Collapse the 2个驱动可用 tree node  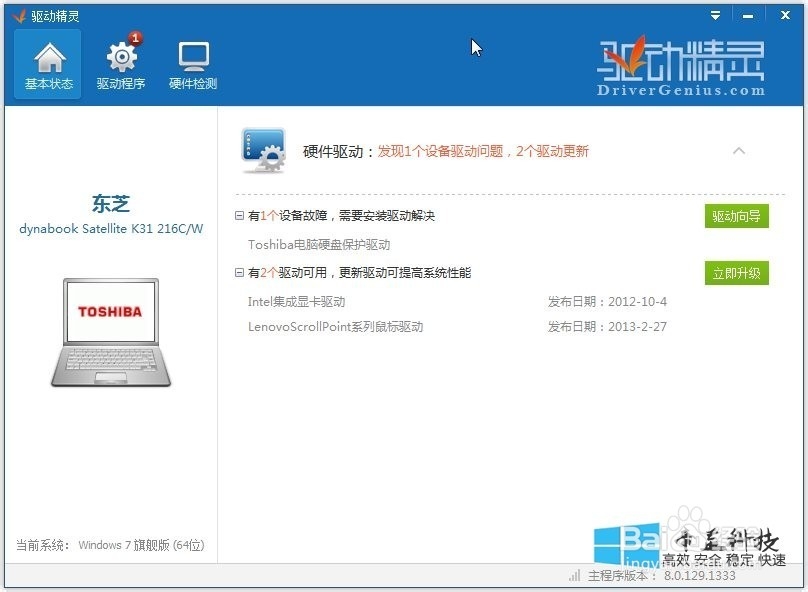pos(239,273)
